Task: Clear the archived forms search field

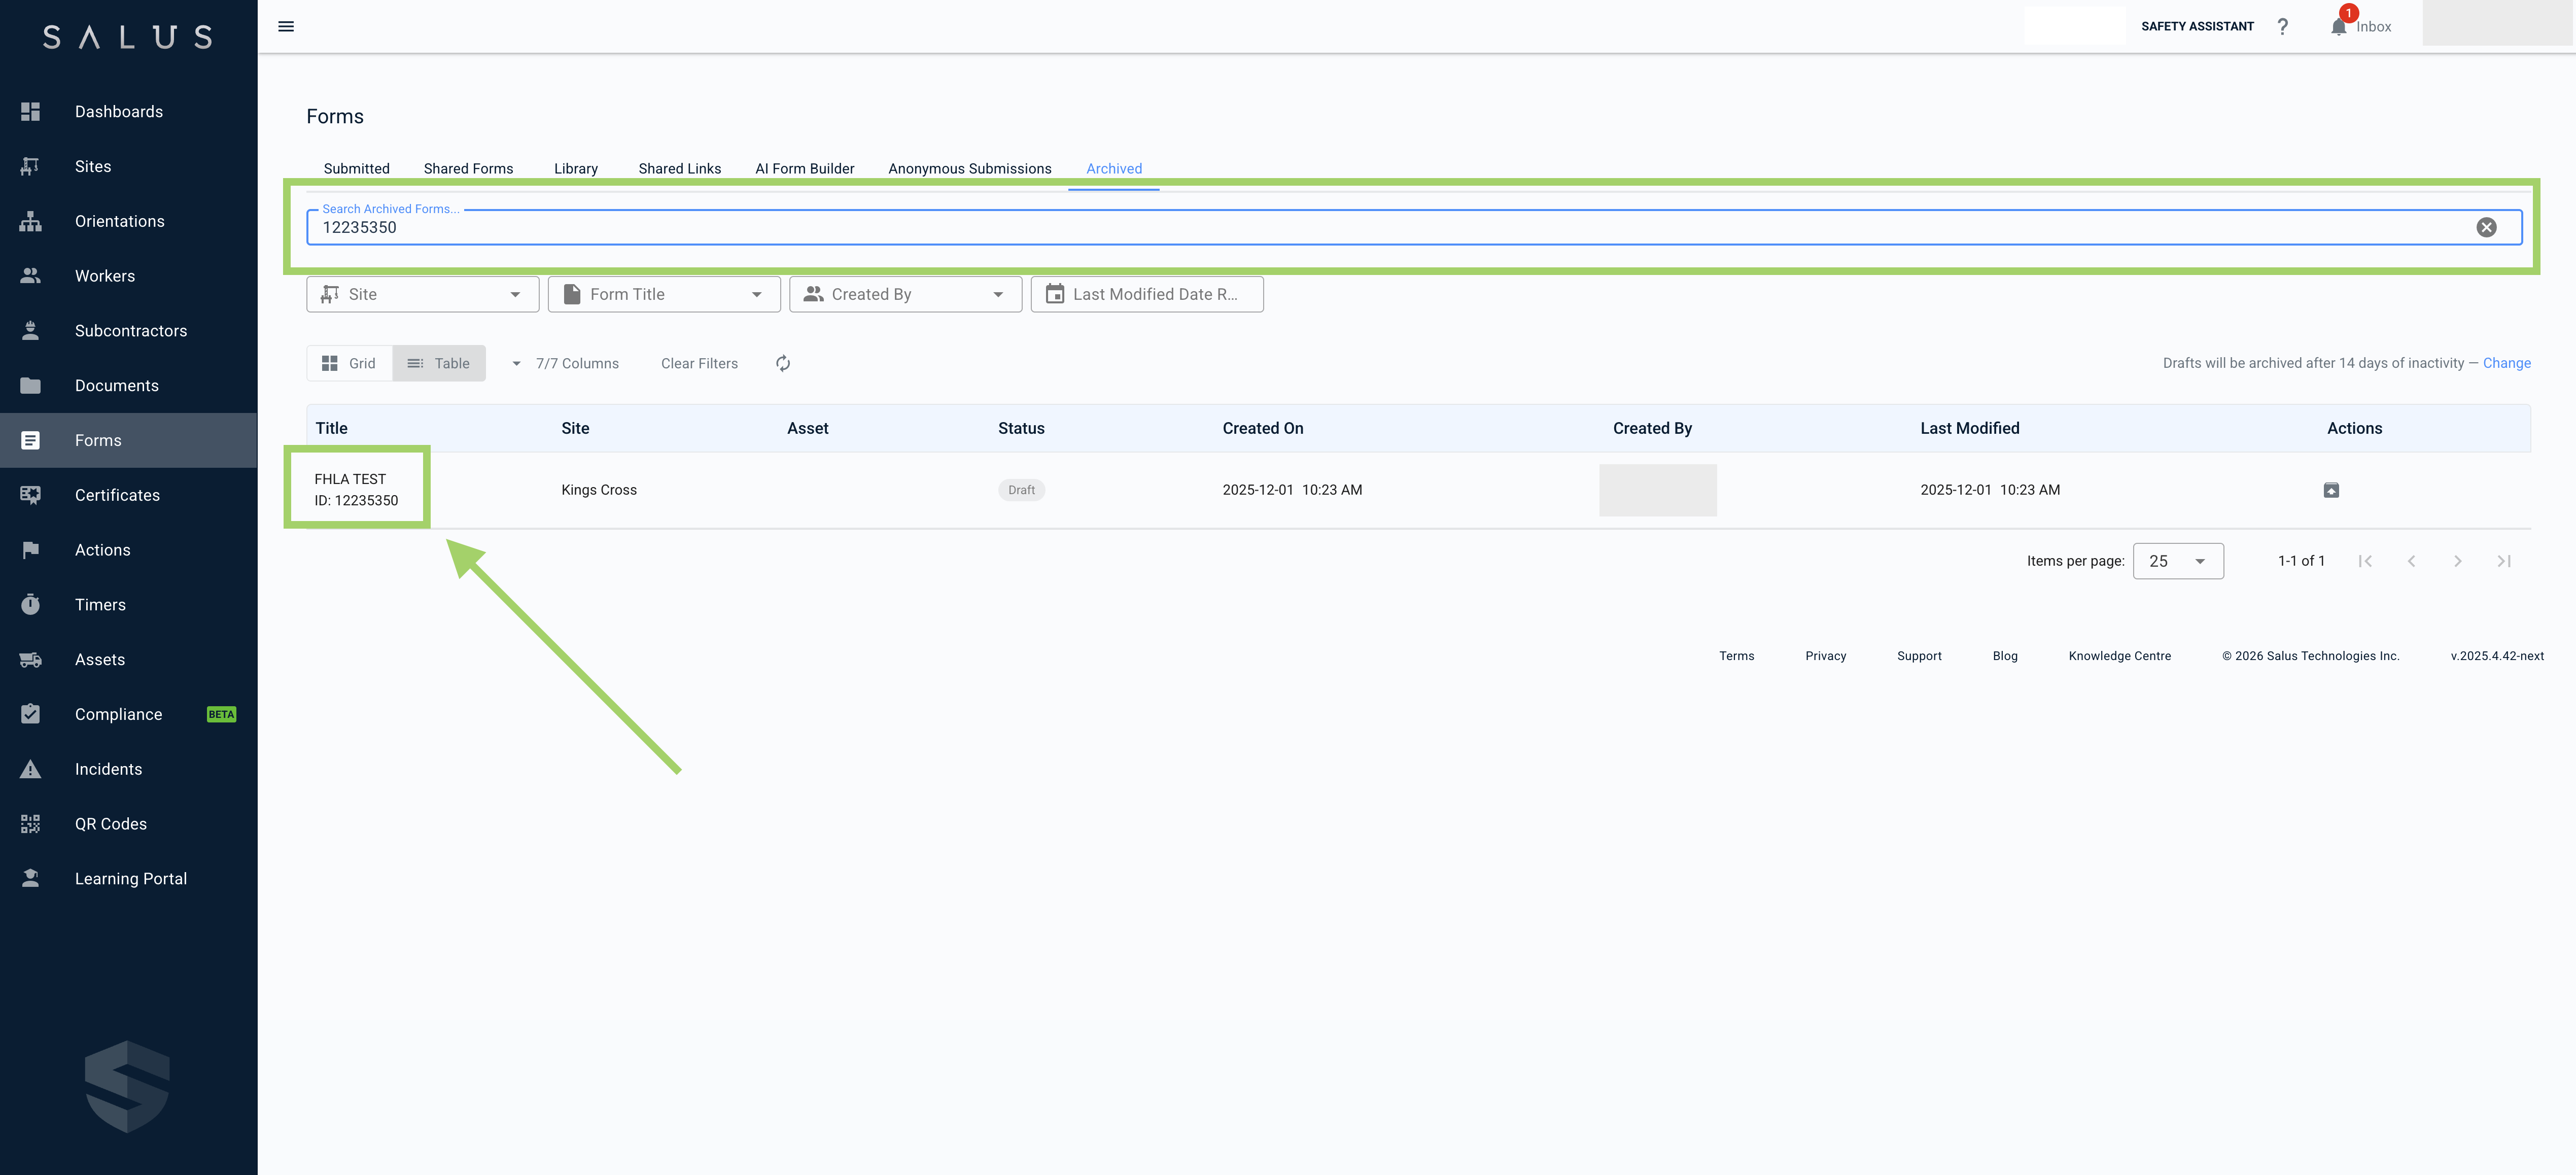Action: (2486, 227)
